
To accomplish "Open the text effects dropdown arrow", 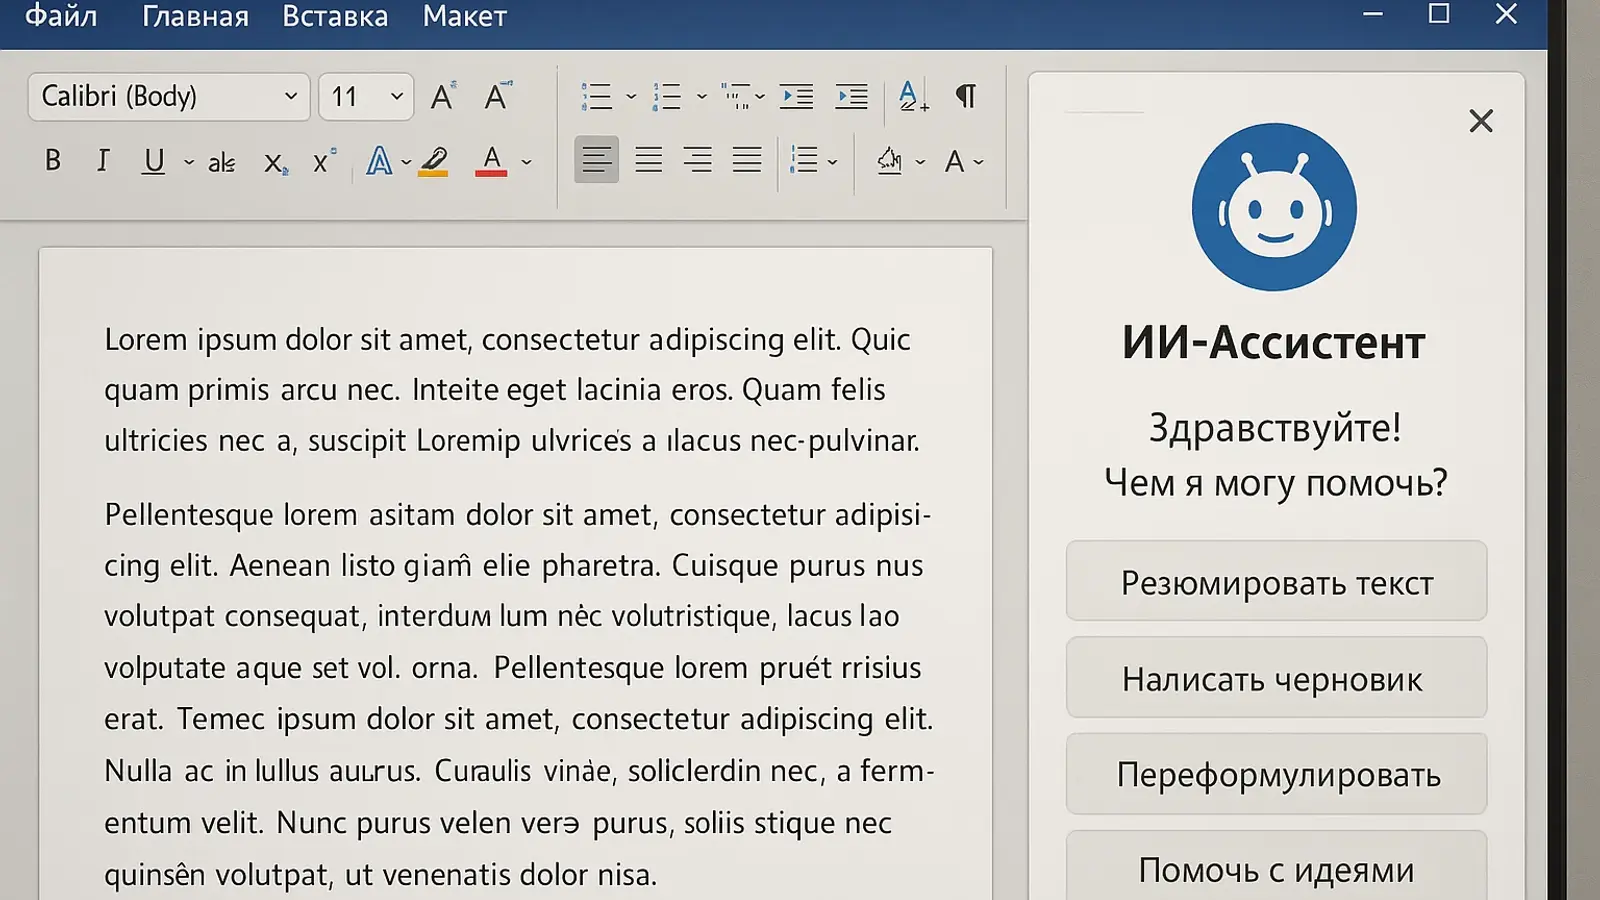I will pyautogui.click(x=406, y=162).
